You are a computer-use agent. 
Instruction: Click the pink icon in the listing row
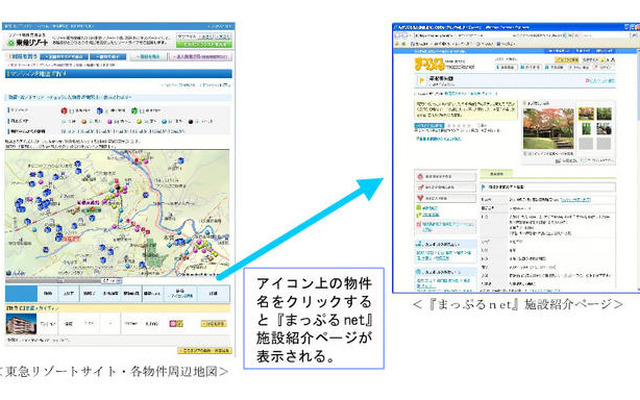coord(173,324)
